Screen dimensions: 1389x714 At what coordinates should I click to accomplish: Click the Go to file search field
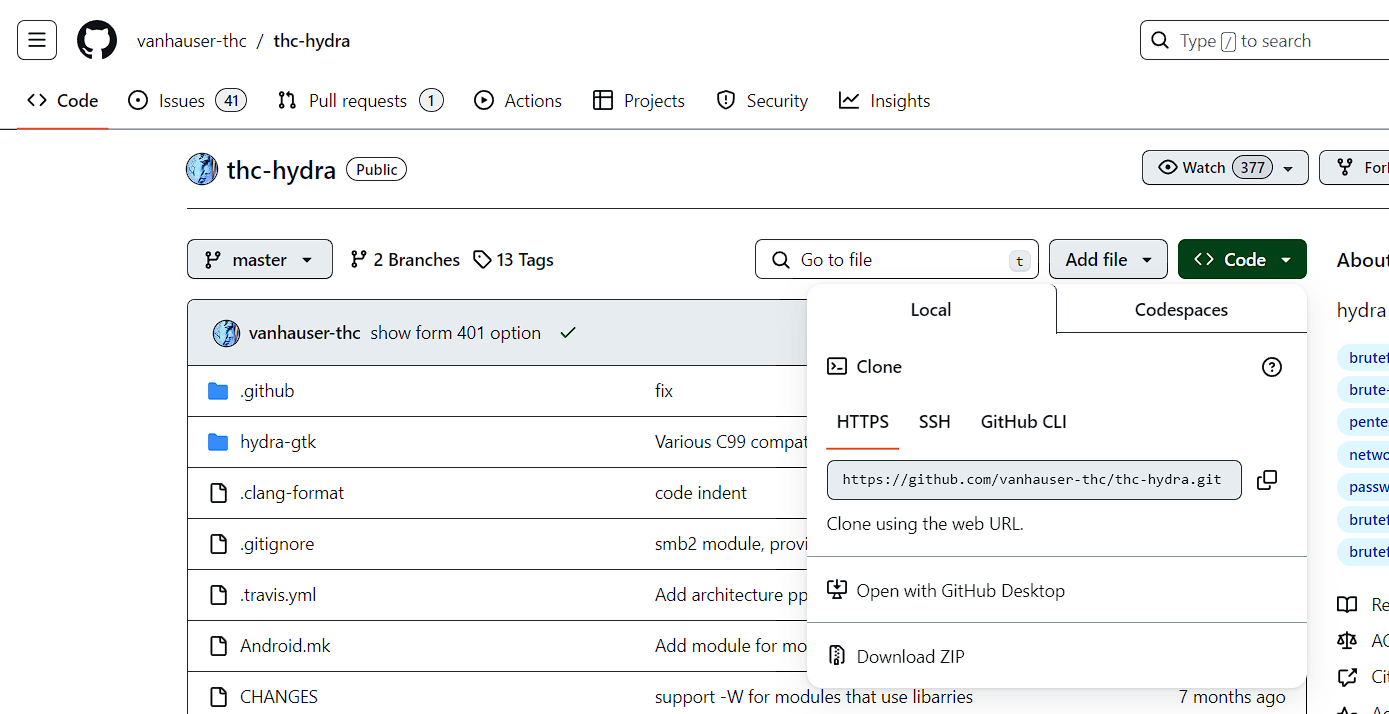click(897, 259)
